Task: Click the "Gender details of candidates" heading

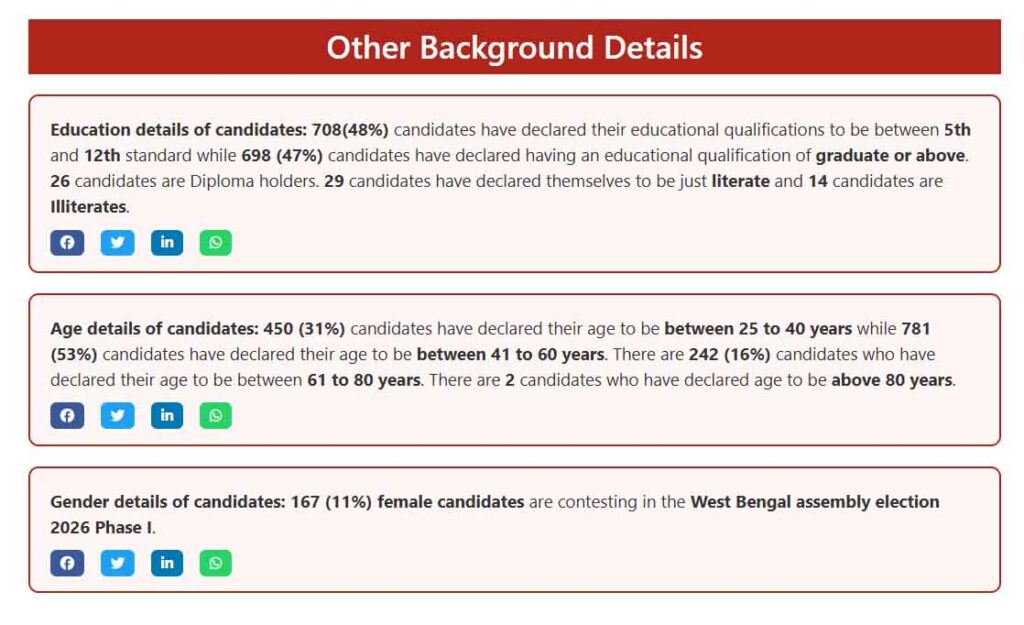Action: coord(168,502)
